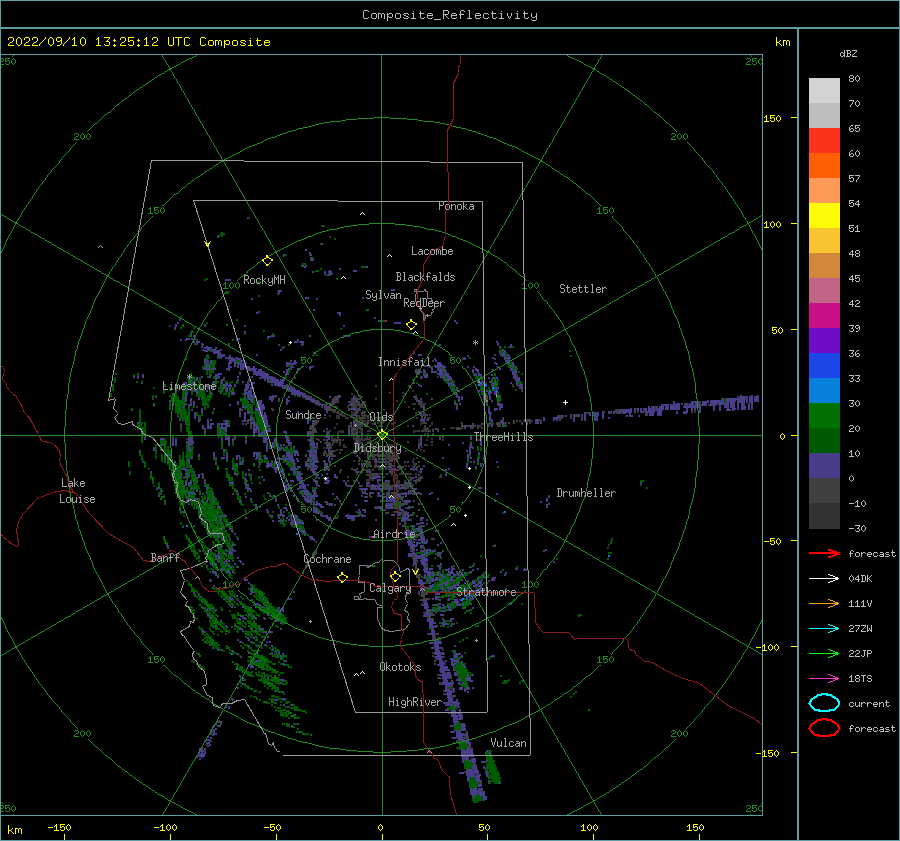The height and width of the screenshot is (841, 900).
Task: Select the Didsbury label
Action: click(377, 448)
